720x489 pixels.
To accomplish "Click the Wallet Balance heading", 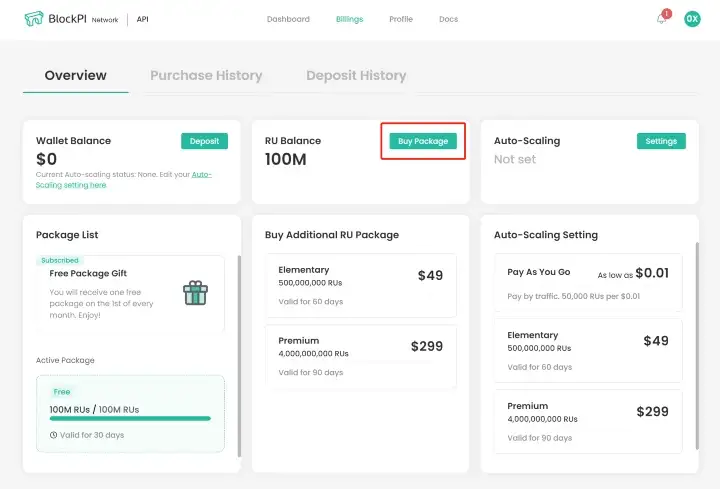I will pyautogui.click(x=73, y=141).
